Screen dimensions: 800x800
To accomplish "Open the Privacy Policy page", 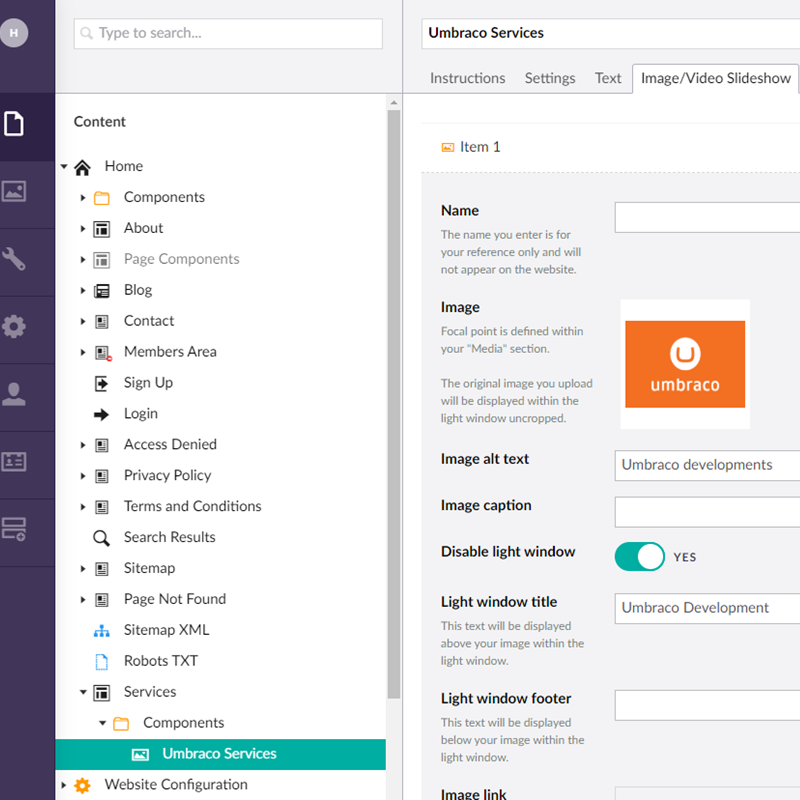I will coord(167,476).
